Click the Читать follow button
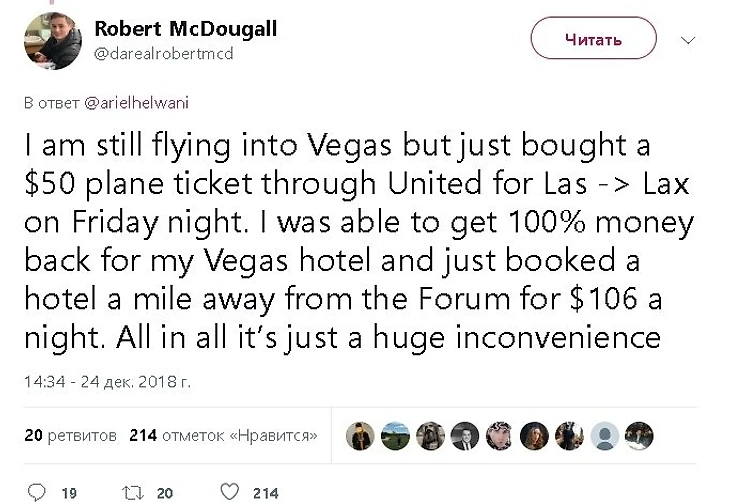This screenshot has height=502, width=730. point(594,38)
